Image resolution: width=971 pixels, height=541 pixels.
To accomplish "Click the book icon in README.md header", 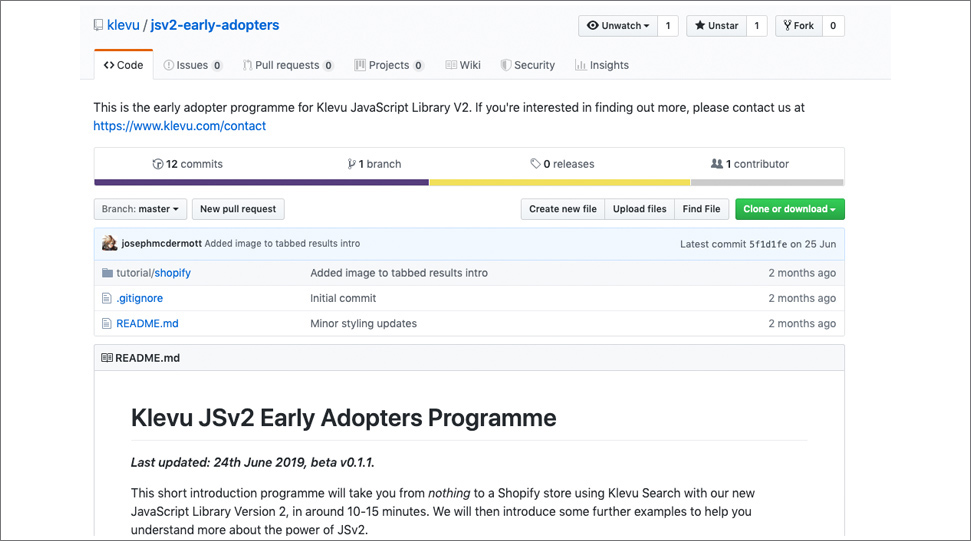I will (107, 358).
